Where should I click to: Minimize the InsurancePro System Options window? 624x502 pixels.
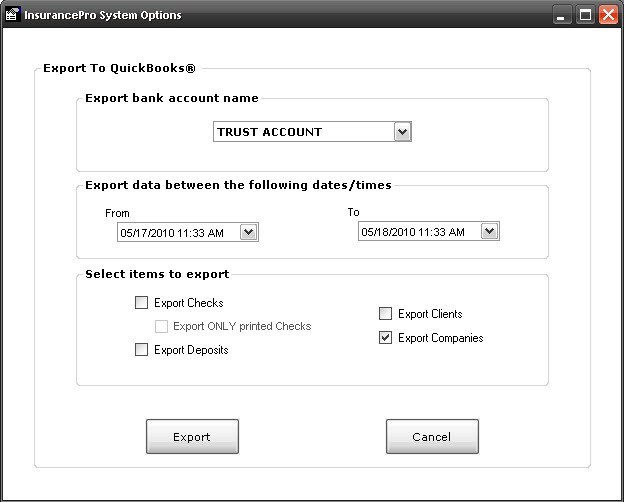[562, 15]
